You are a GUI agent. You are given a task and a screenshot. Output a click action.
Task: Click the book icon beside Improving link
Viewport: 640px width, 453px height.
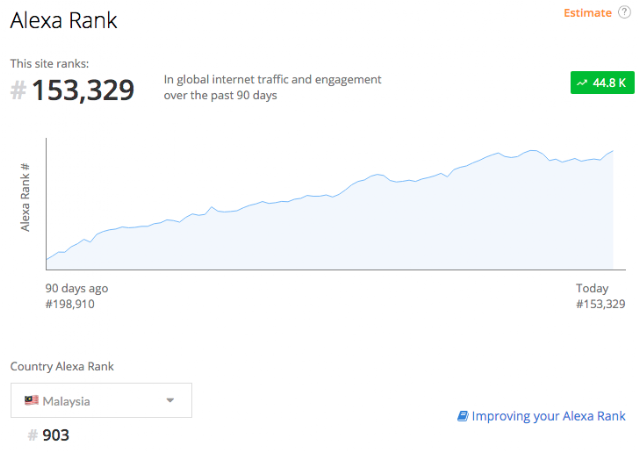click(463, 416)
